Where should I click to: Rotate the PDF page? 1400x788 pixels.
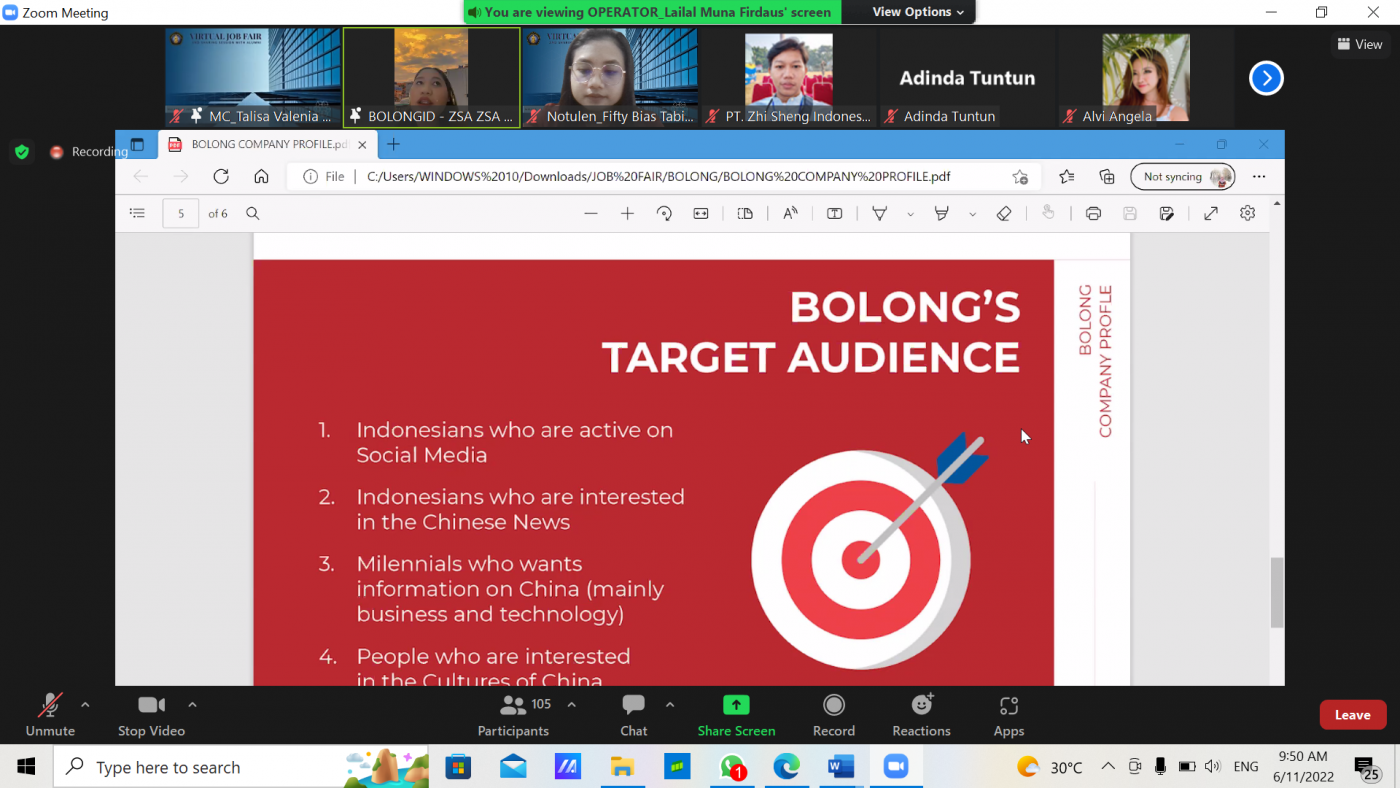click(664, 213)
